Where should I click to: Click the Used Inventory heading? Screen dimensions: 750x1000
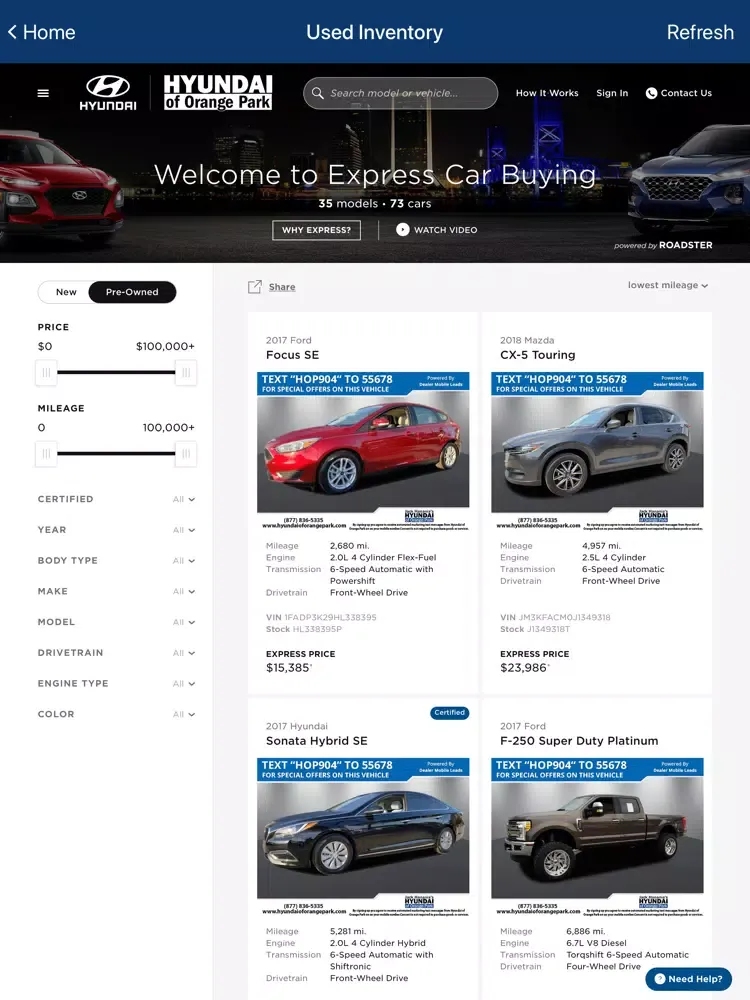(x=374, y=32)
